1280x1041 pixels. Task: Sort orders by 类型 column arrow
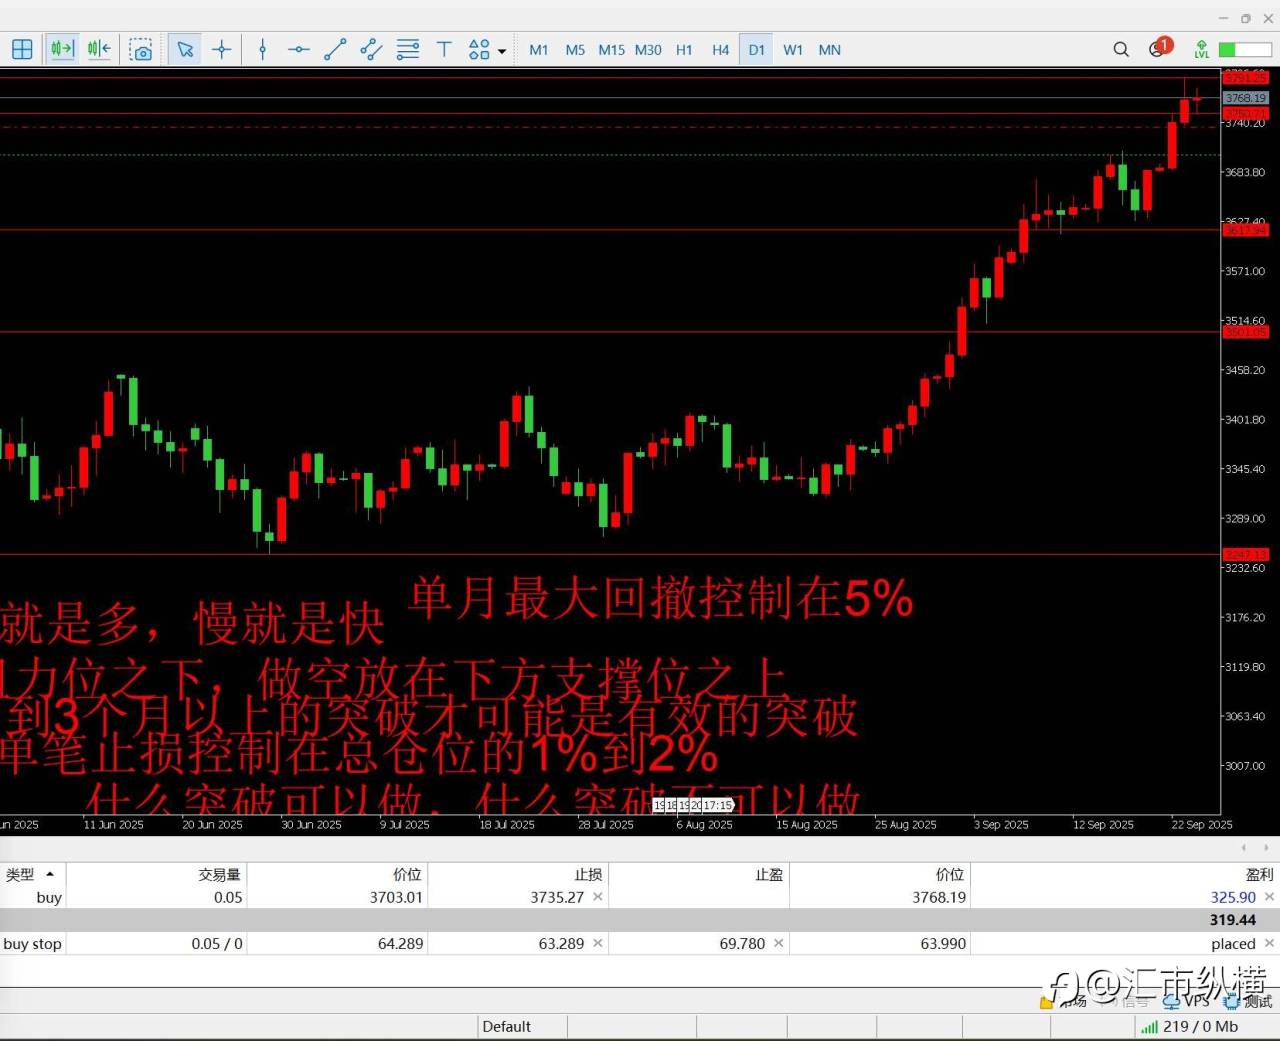[50, 874]
